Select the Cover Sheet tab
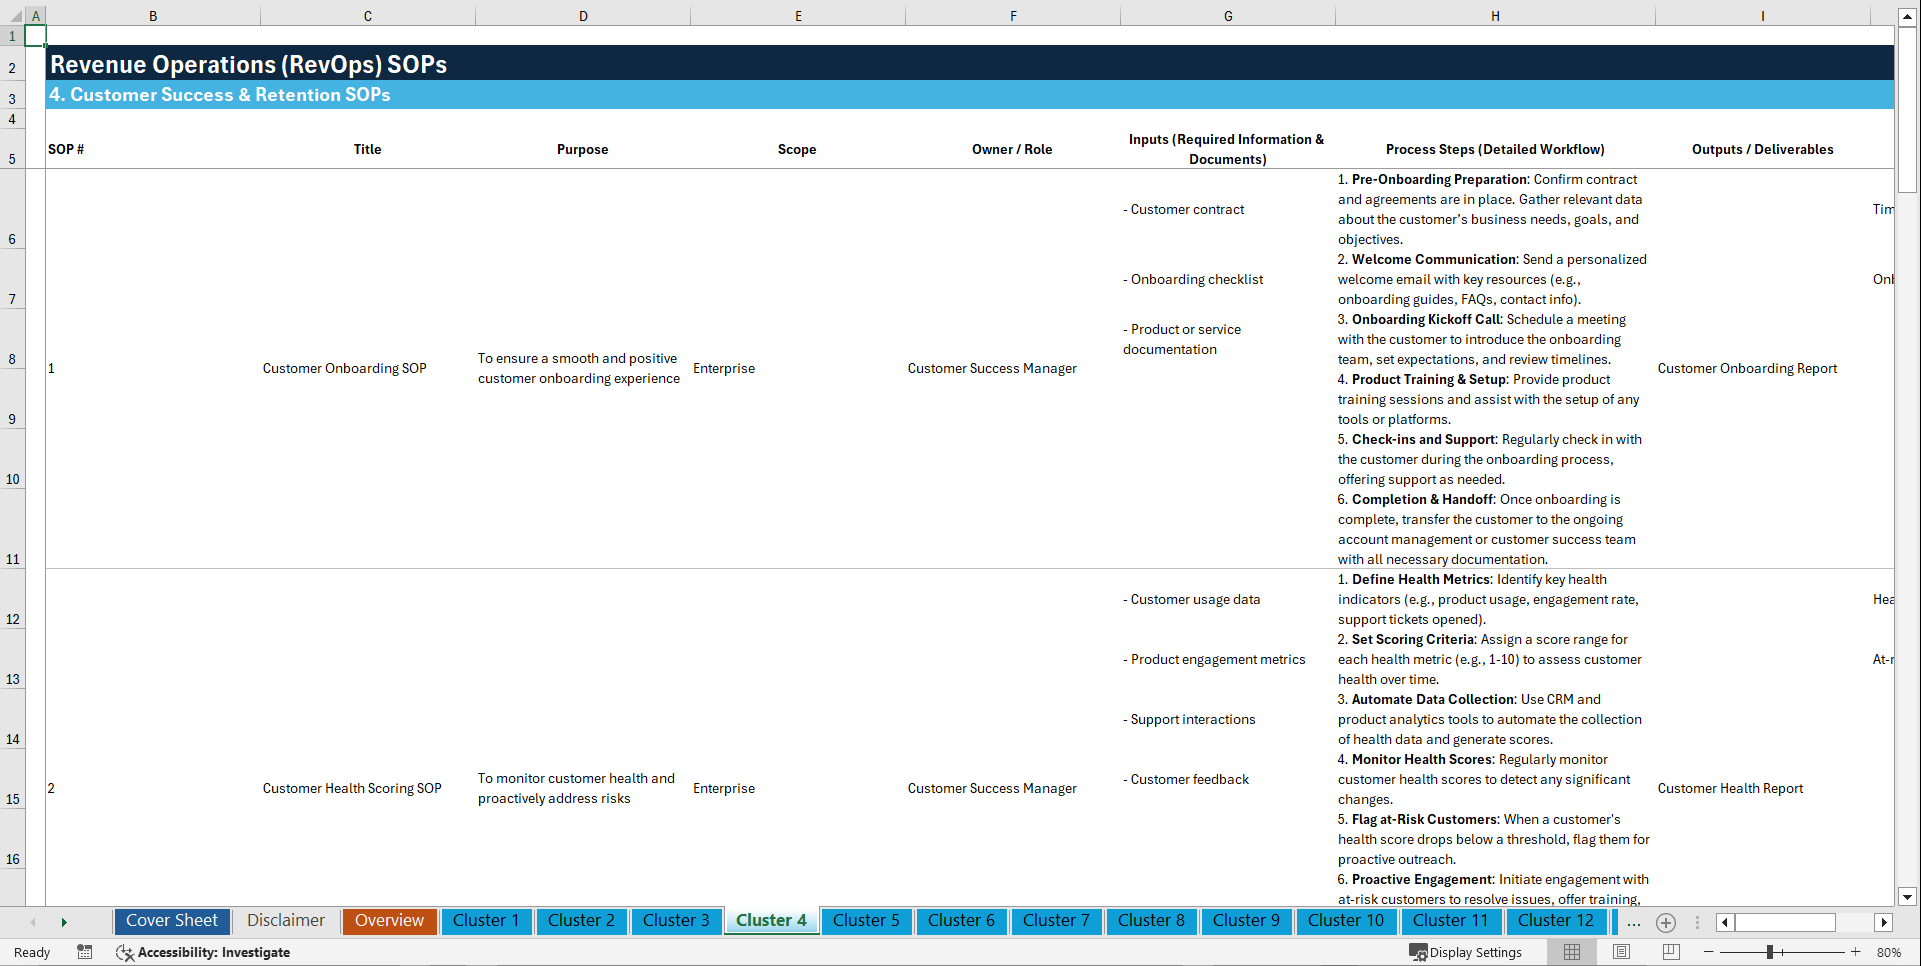The height and width of the screenshot is (966, 1921). click(x=171, y=921)
